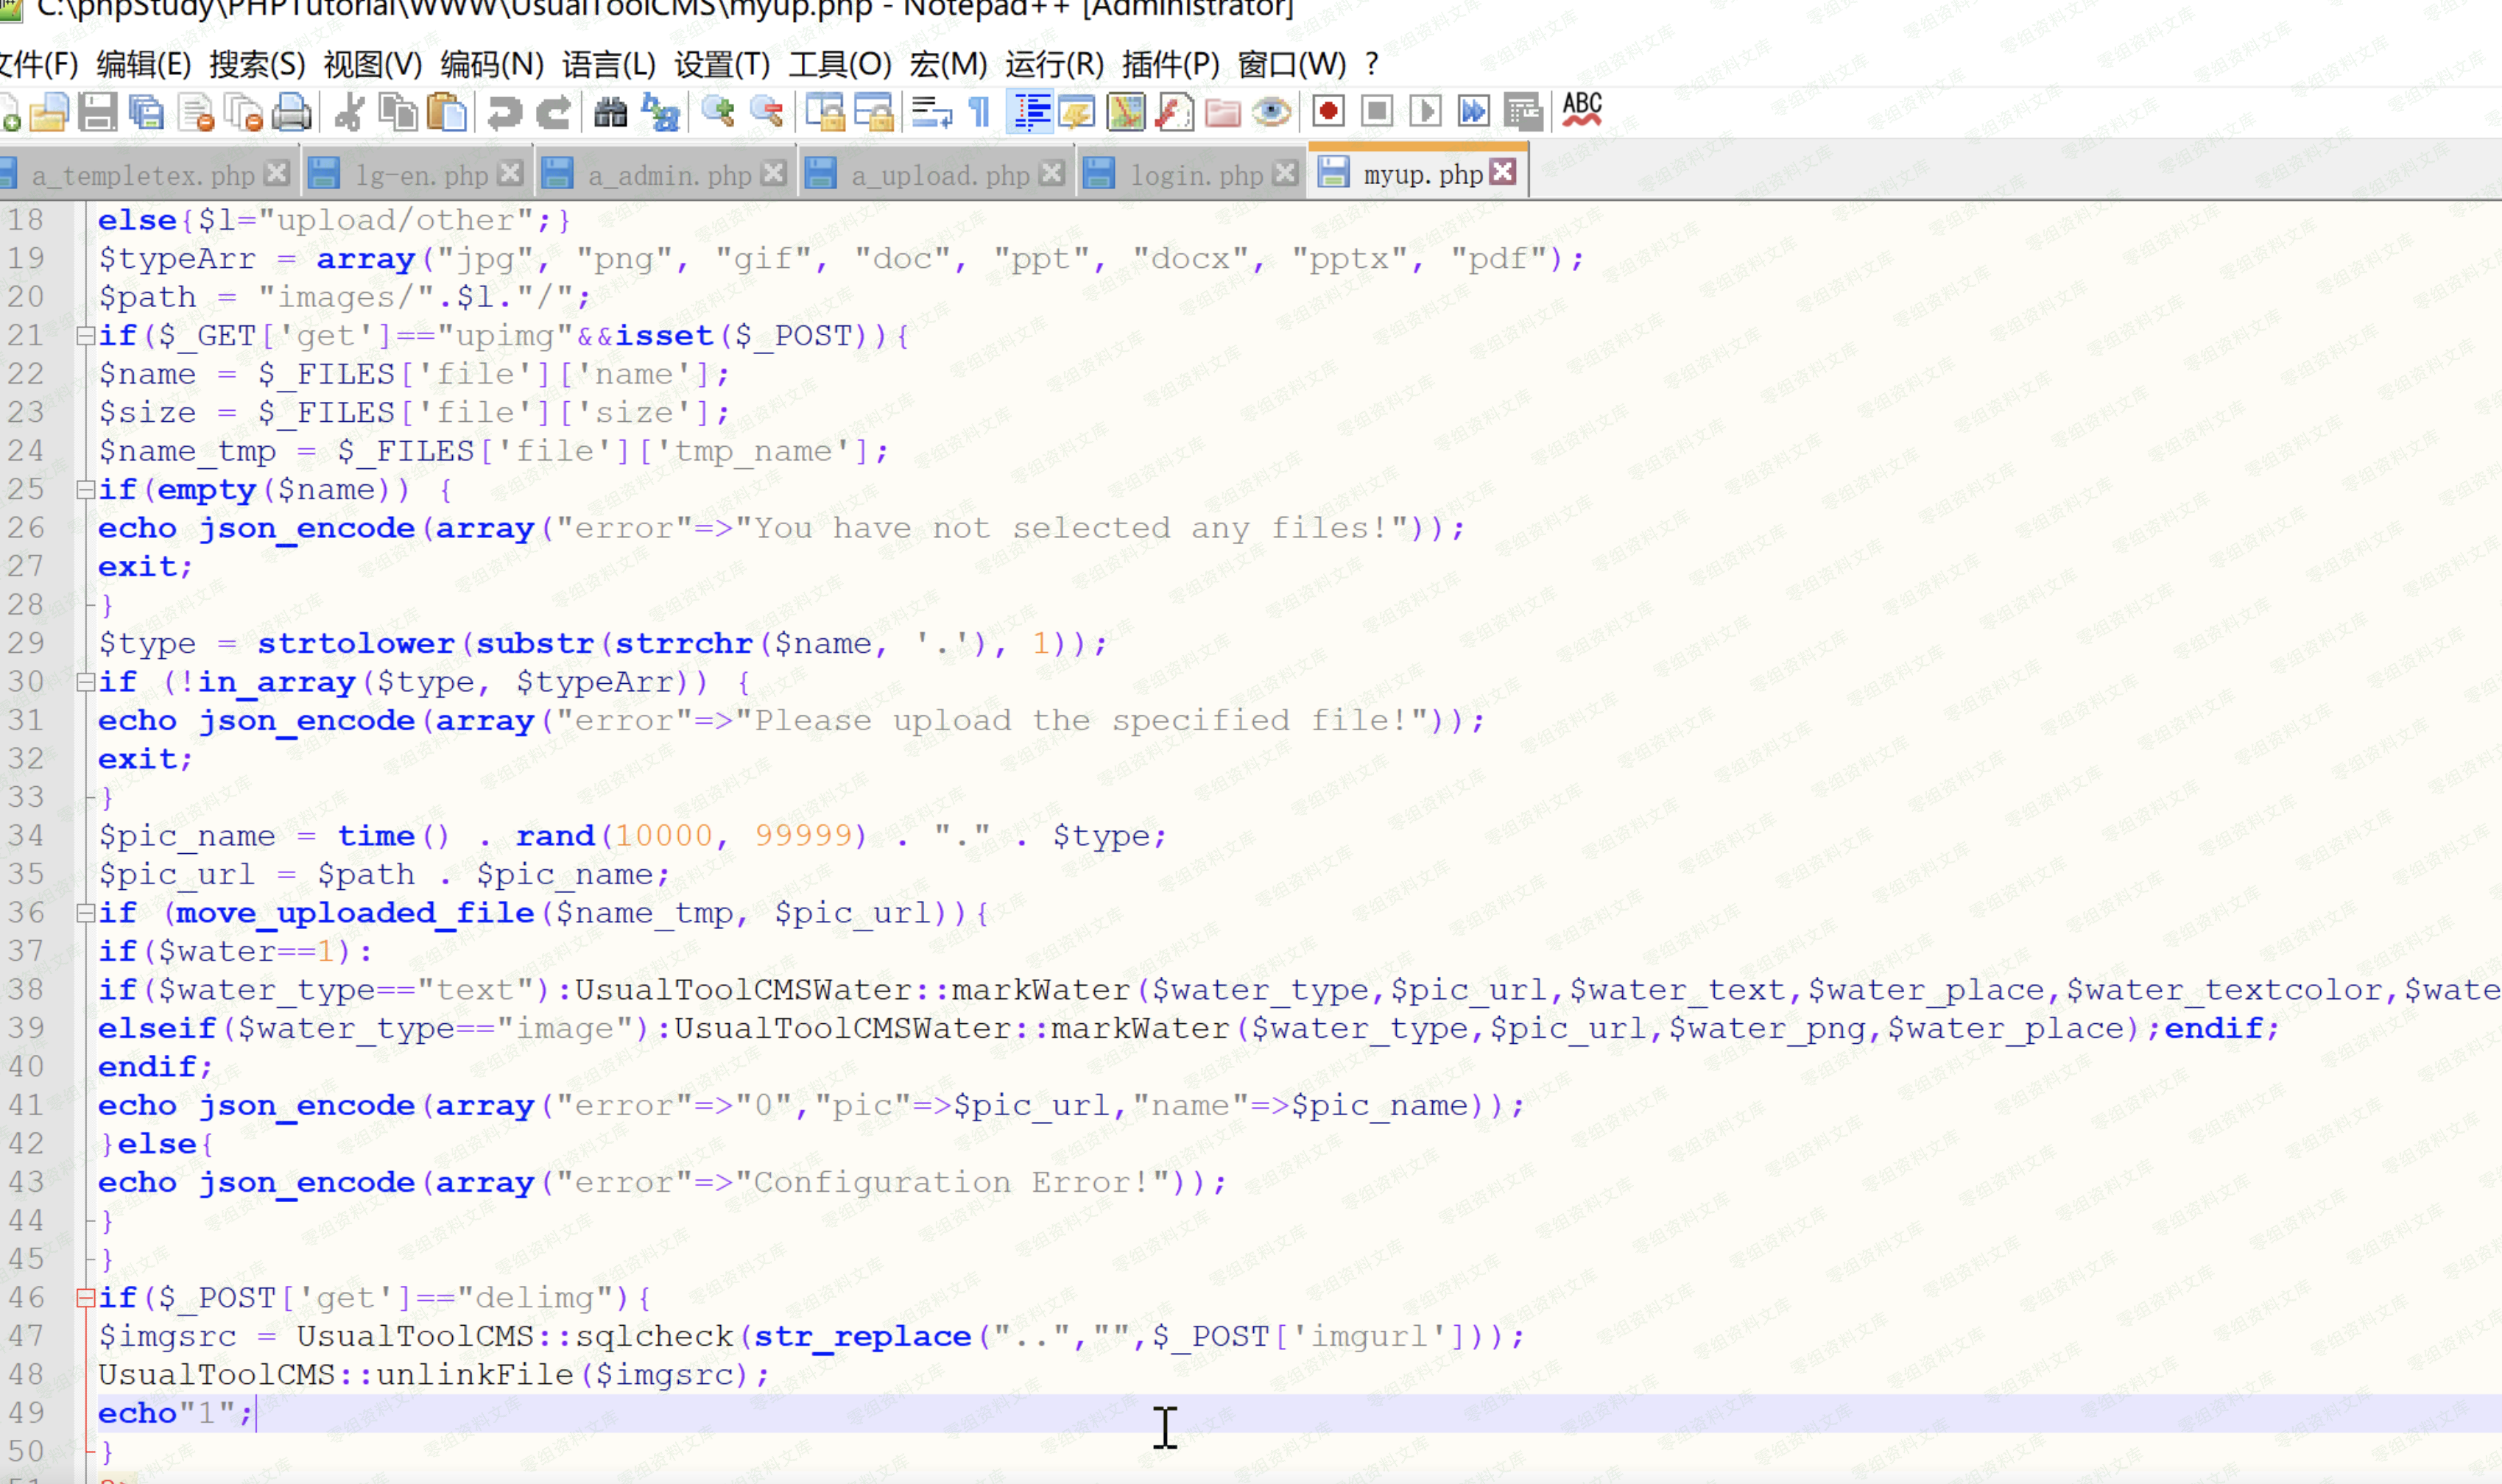This screenshot has width=2502, height=1484.
Task: Click the Undo arrow icon
Action: pos(504,112)
